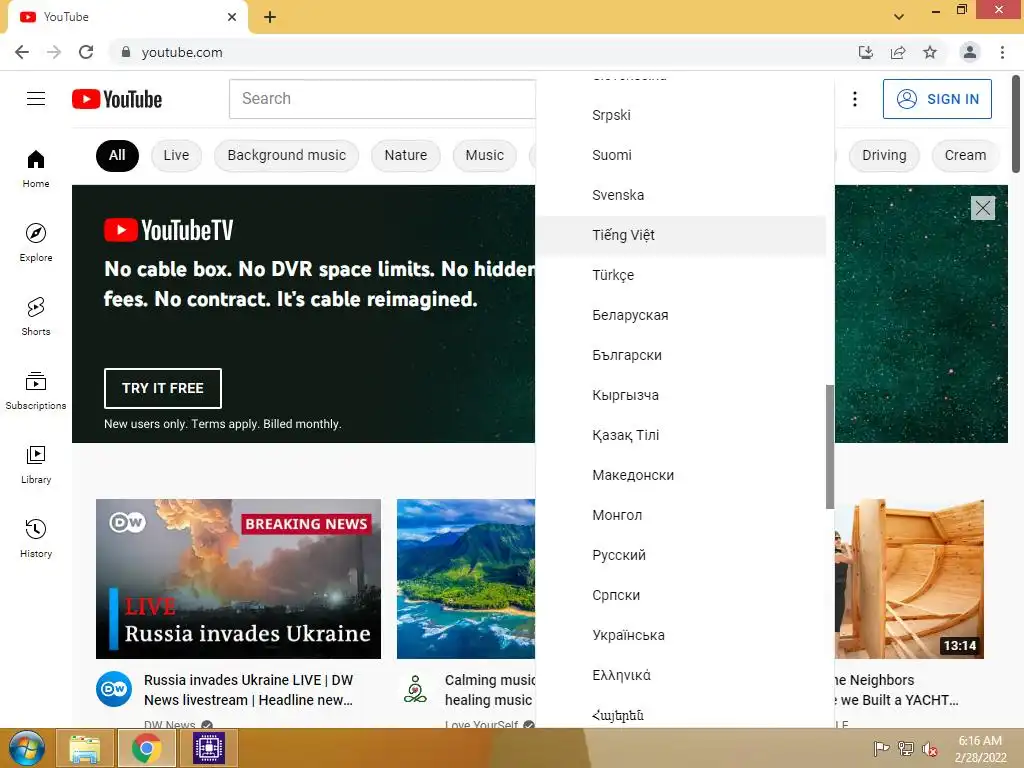This screenshot has height=768, width=1024.
Task: Select the Live filter chip
Action: click(x=176, y=155)
